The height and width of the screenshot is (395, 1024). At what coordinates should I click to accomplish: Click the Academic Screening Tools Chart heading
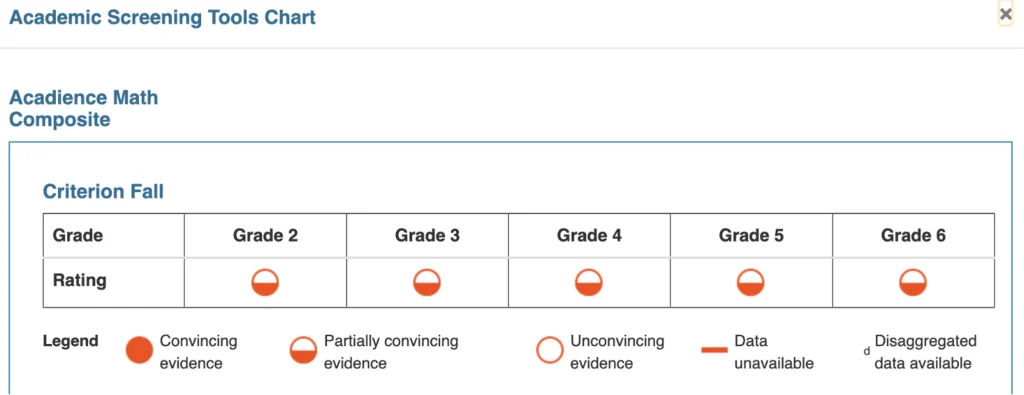[162, 18]
